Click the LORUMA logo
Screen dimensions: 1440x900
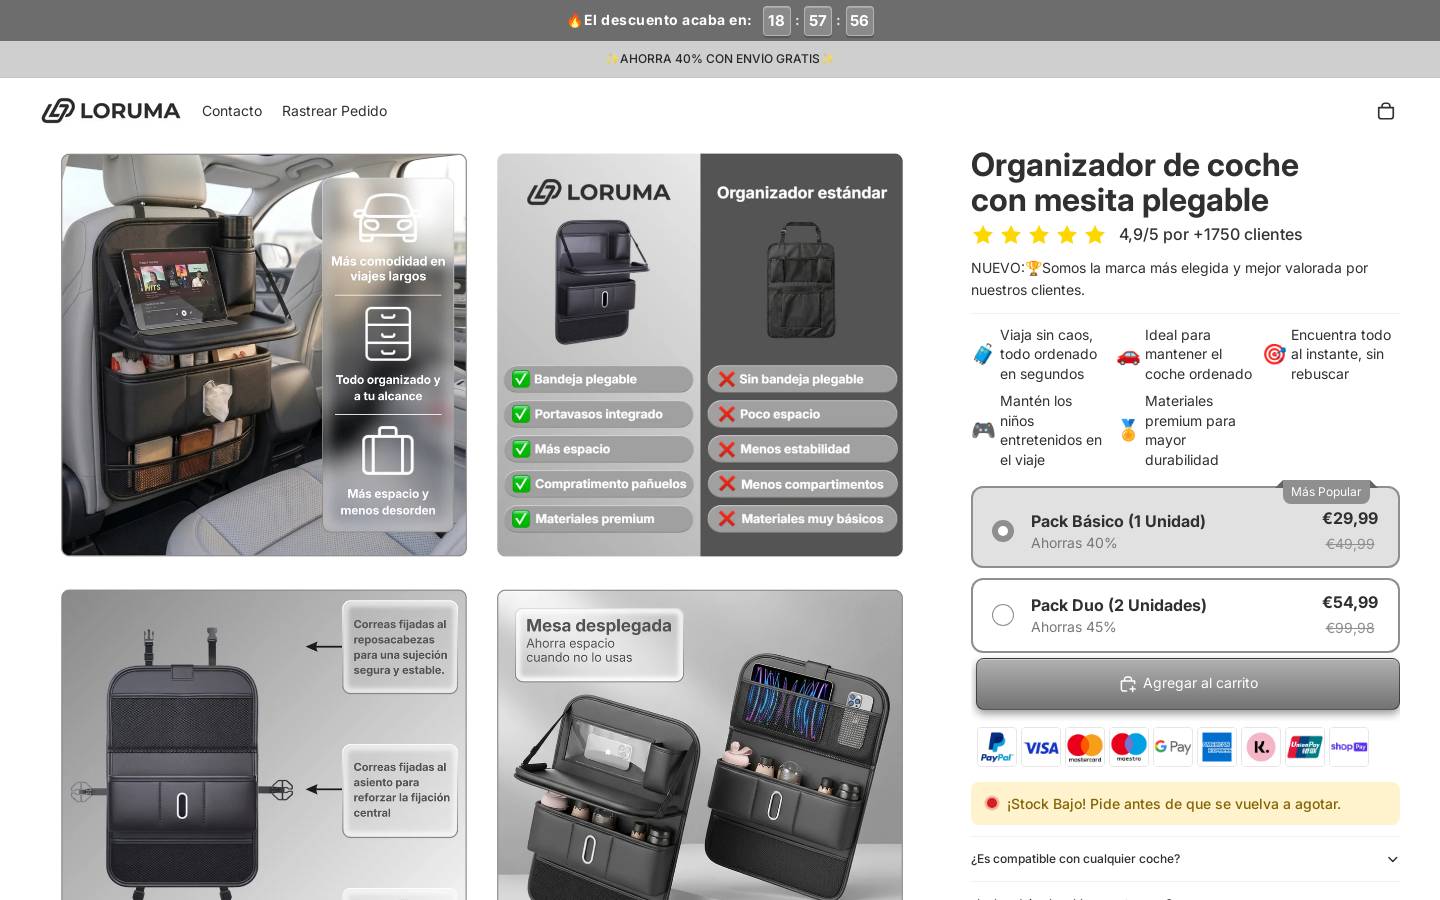[x=111, y=111]
